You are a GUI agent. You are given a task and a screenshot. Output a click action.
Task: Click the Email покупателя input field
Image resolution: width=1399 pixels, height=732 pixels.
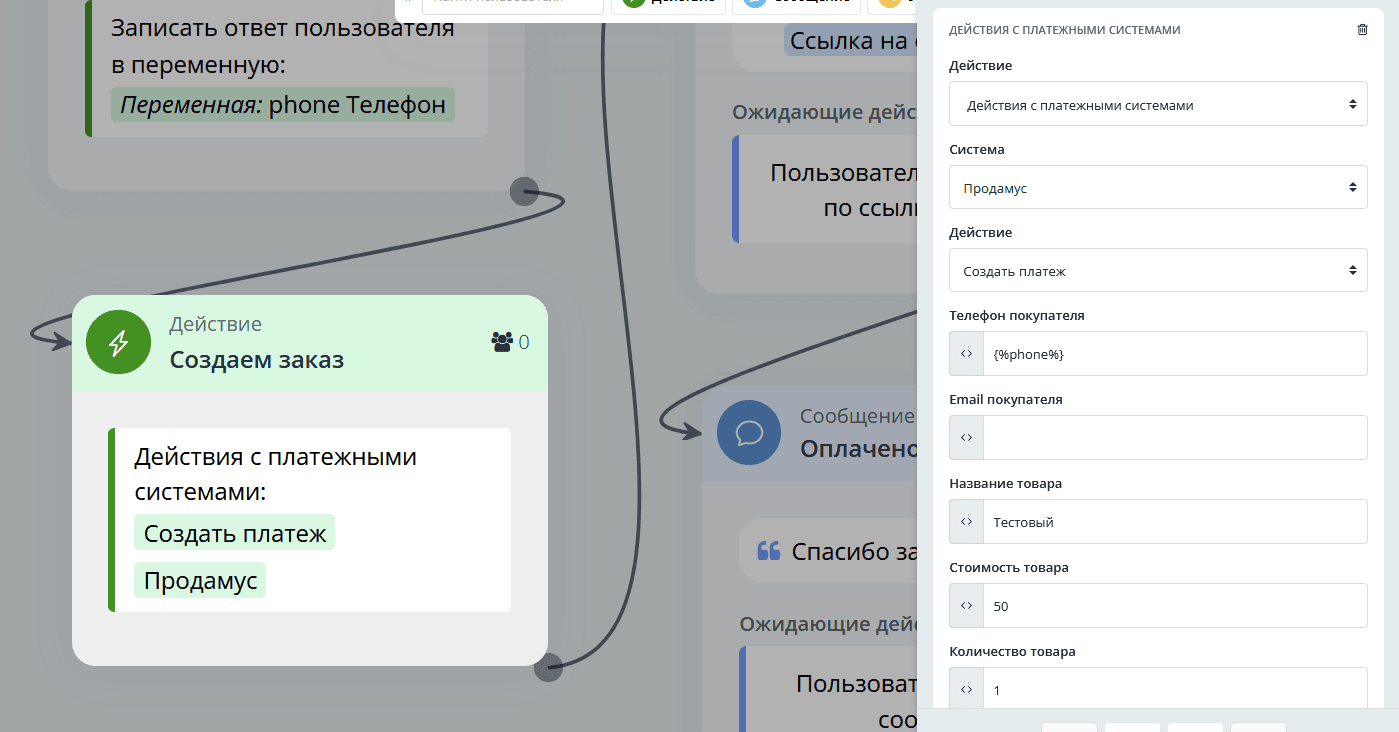[x=1174, y=438]
